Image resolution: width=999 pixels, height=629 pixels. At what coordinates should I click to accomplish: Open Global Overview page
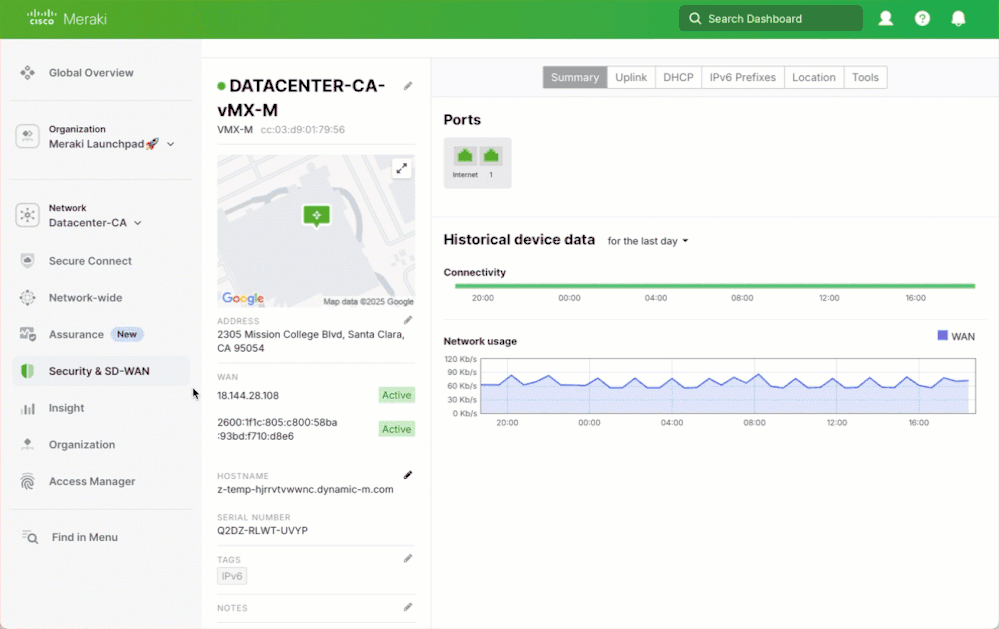click(x=91, y=73)
